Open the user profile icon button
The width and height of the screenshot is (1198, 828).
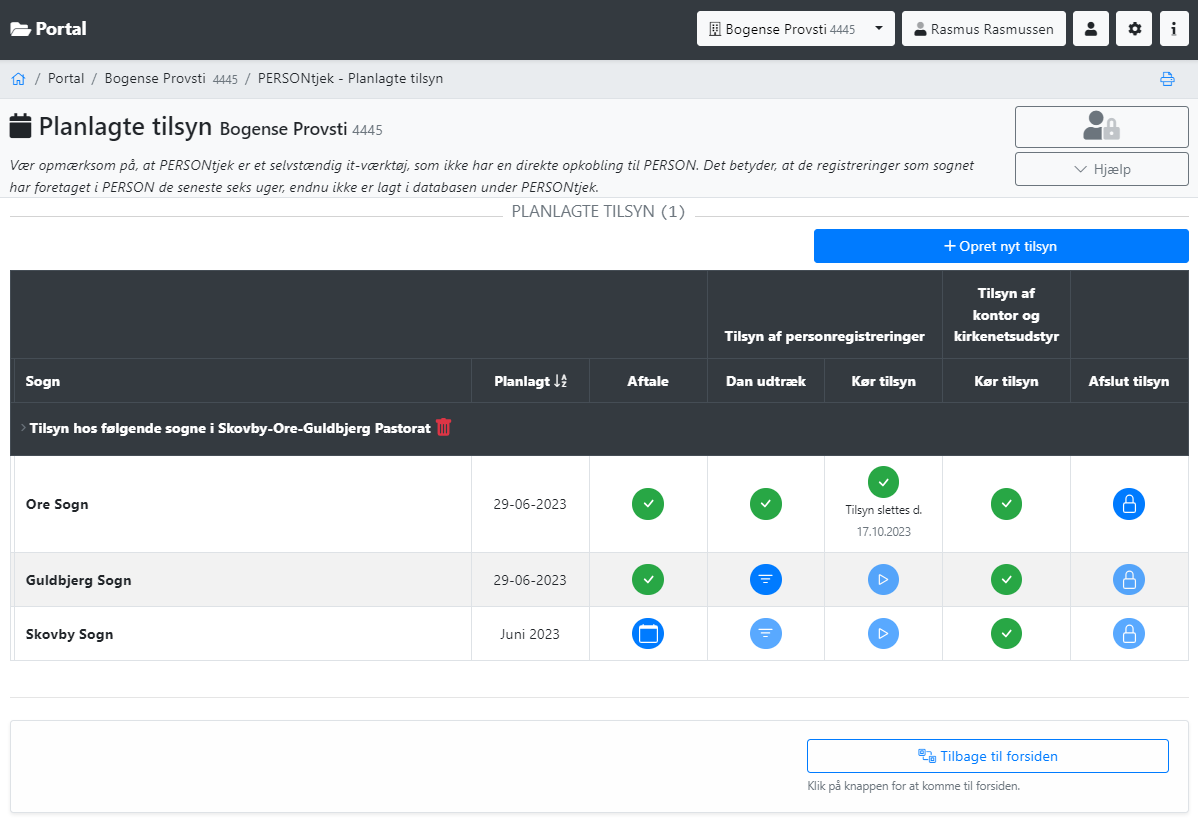[x=1090, y=29]
